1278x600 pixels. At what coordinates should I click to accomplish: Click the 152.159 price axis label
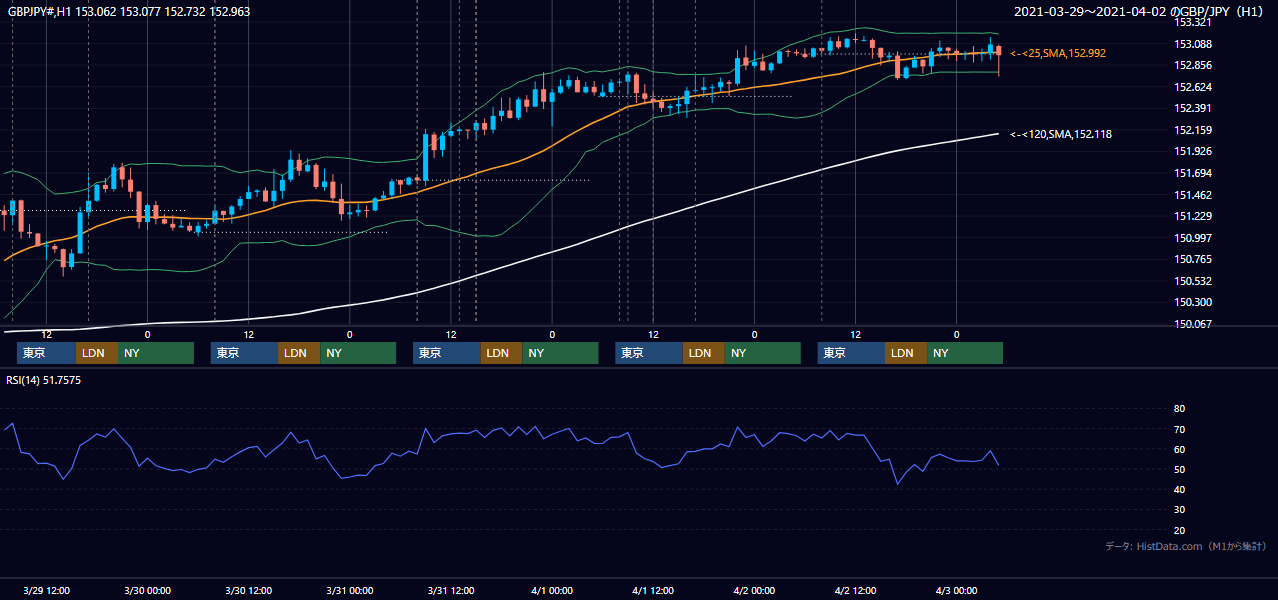pyautogui.click(x=1194, y=130)
